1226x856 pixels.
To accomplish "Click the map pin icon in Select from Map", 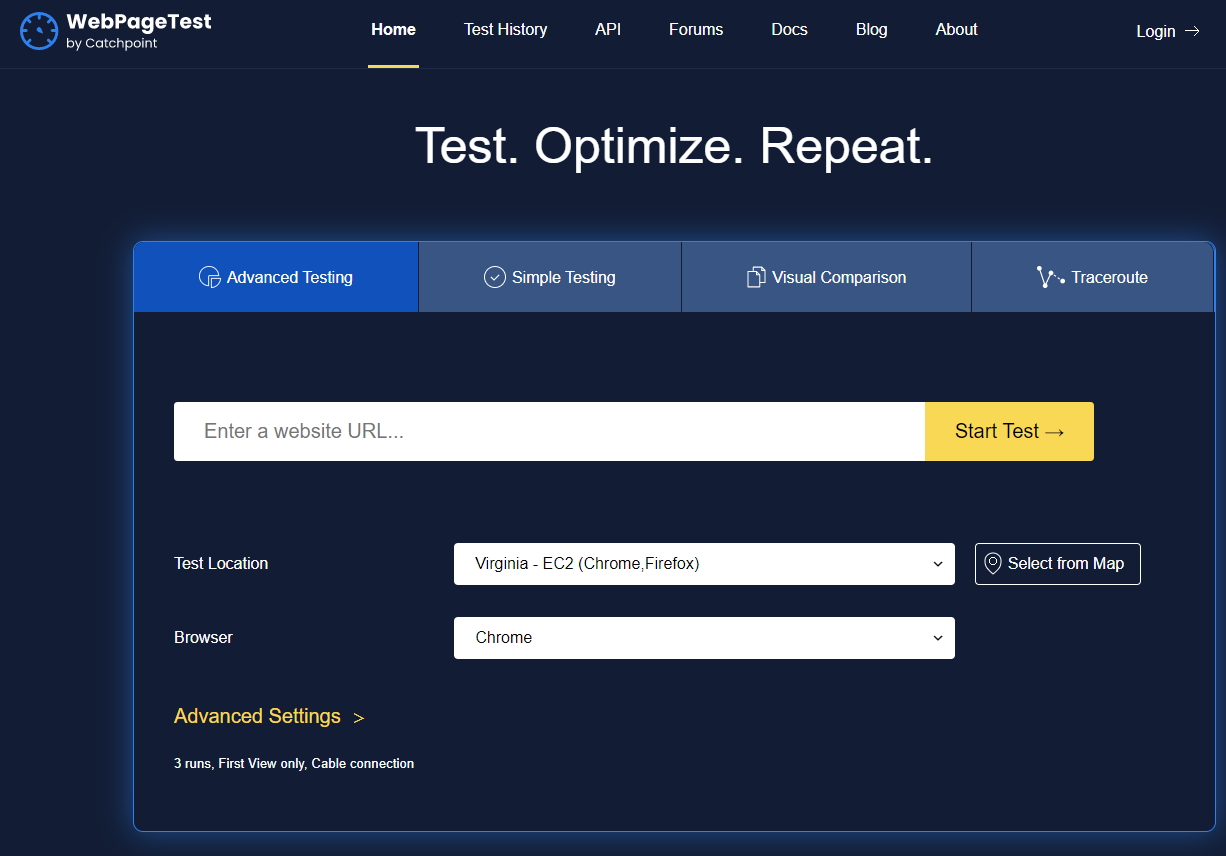I will click(992, 563).
